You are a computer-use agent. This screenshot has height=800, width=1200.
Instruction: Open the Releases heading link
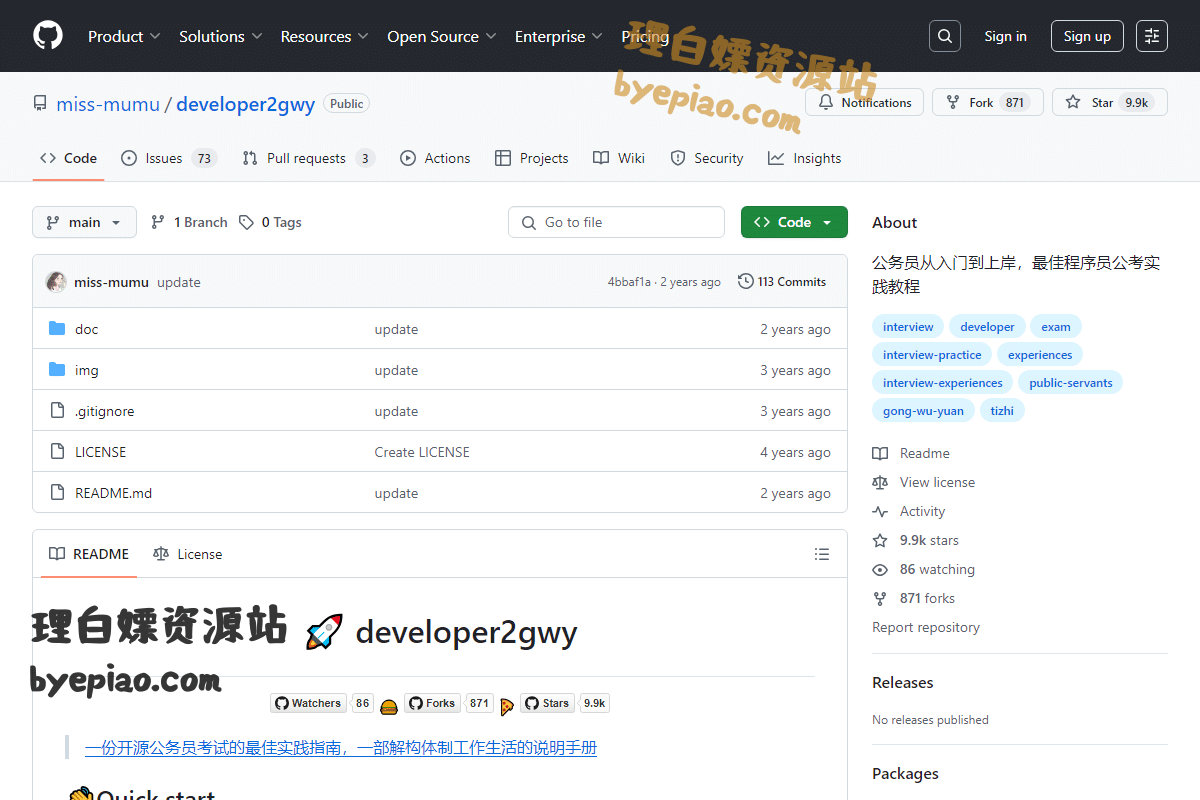point(902,682)
